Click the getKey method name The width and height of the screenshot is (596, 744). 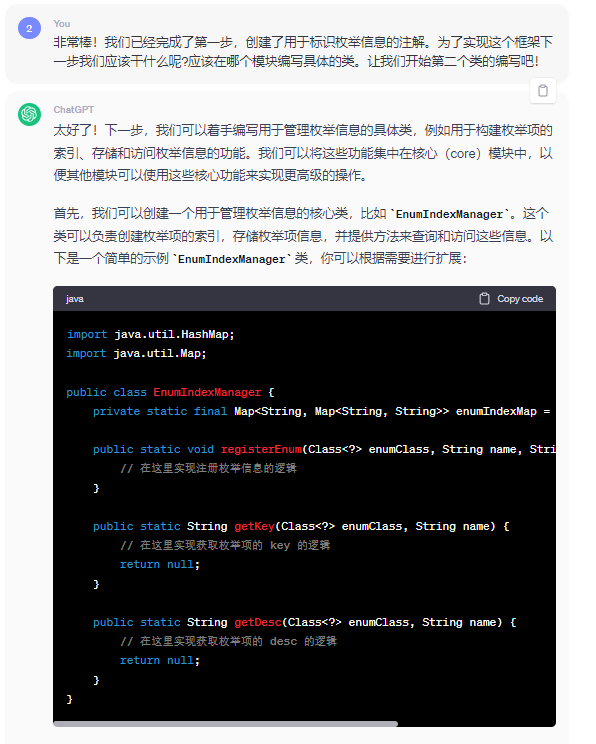coord(254,526)
